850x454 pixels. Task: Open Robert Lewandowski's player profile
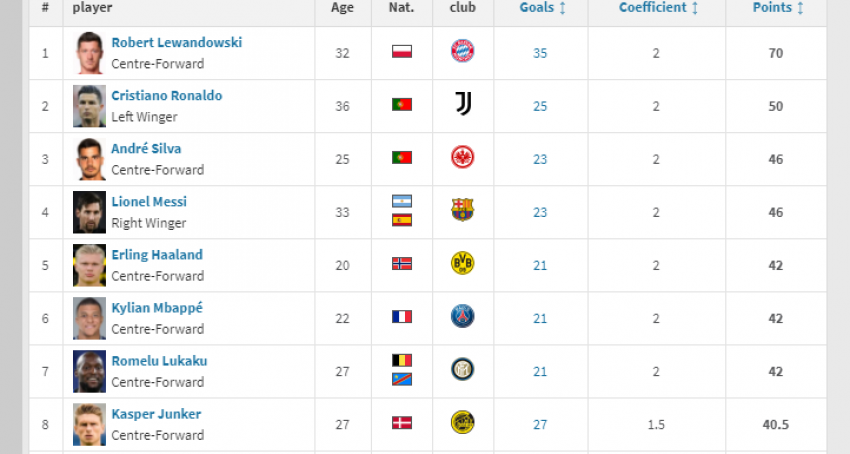pyautogui.click(x=176, y=43)
